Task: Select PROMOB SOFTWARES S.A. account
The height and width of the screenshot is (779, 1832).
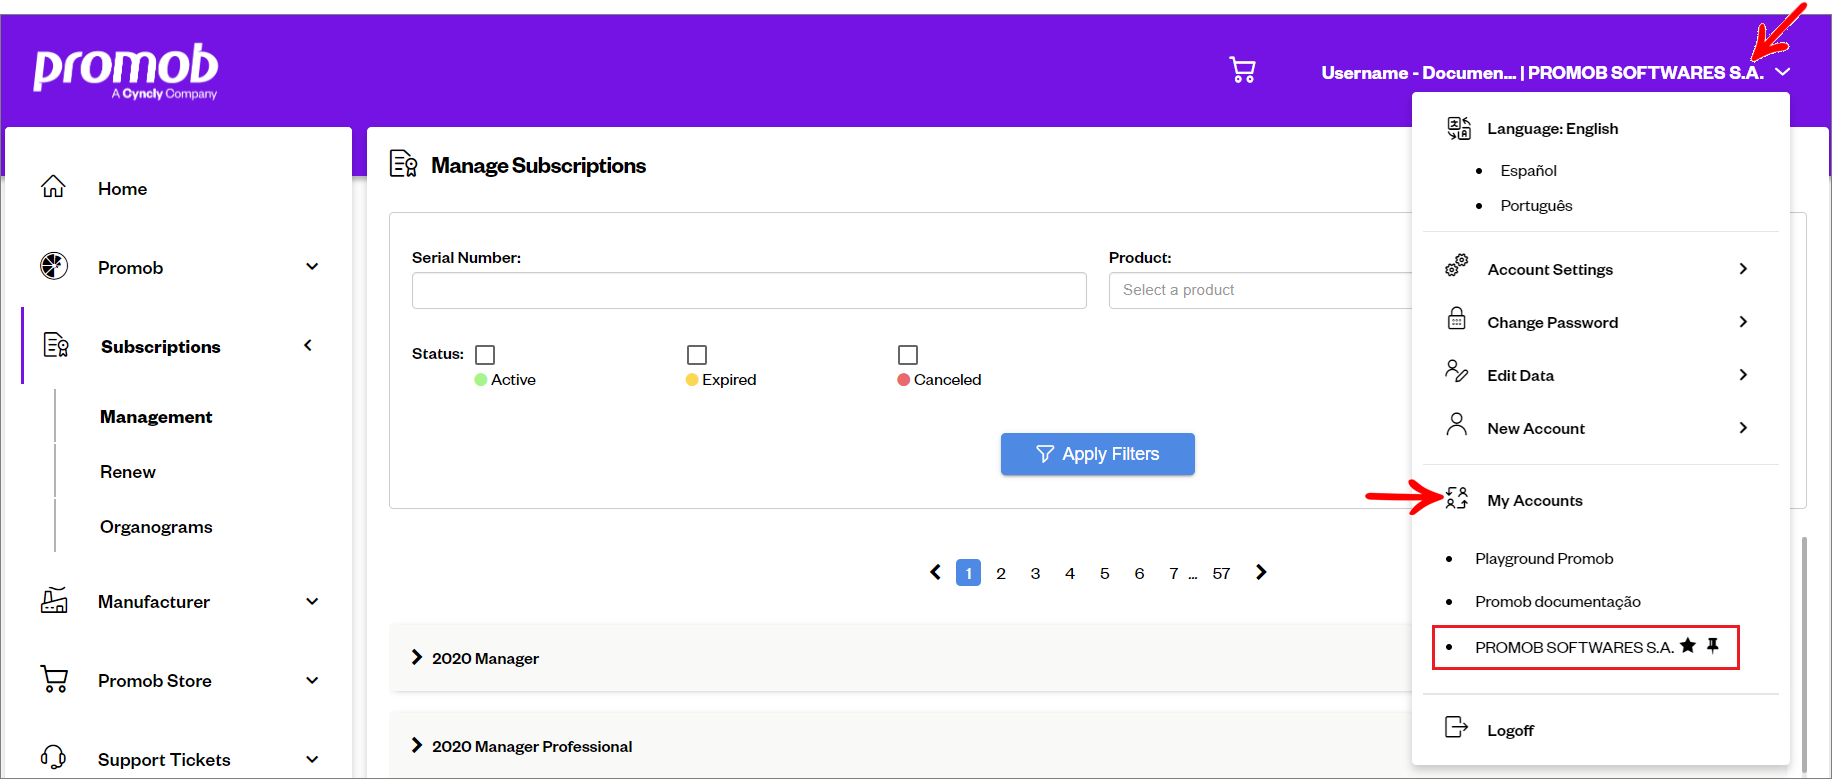Action: 1574,647
